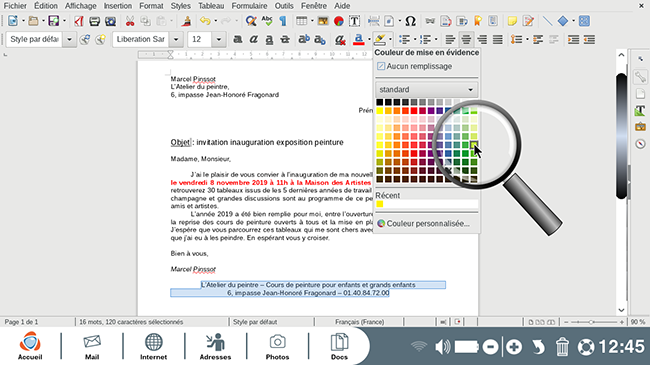The image size is (650, 365).
Task: Expand the paragraph style dropdown
Action: [69, 39]
